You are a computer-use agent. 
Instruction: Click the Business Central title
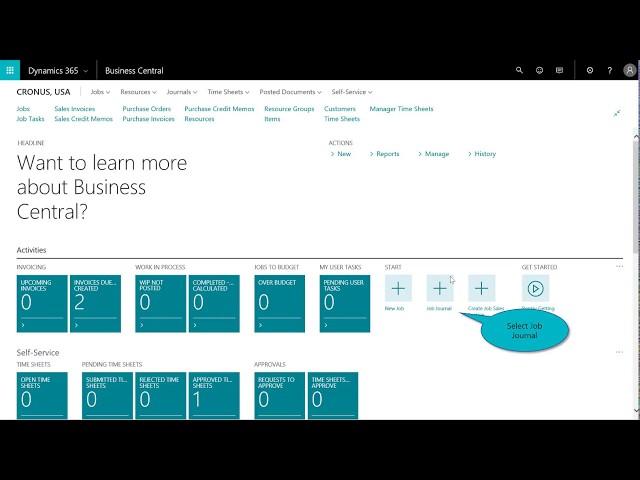click(x=134, y=71)
